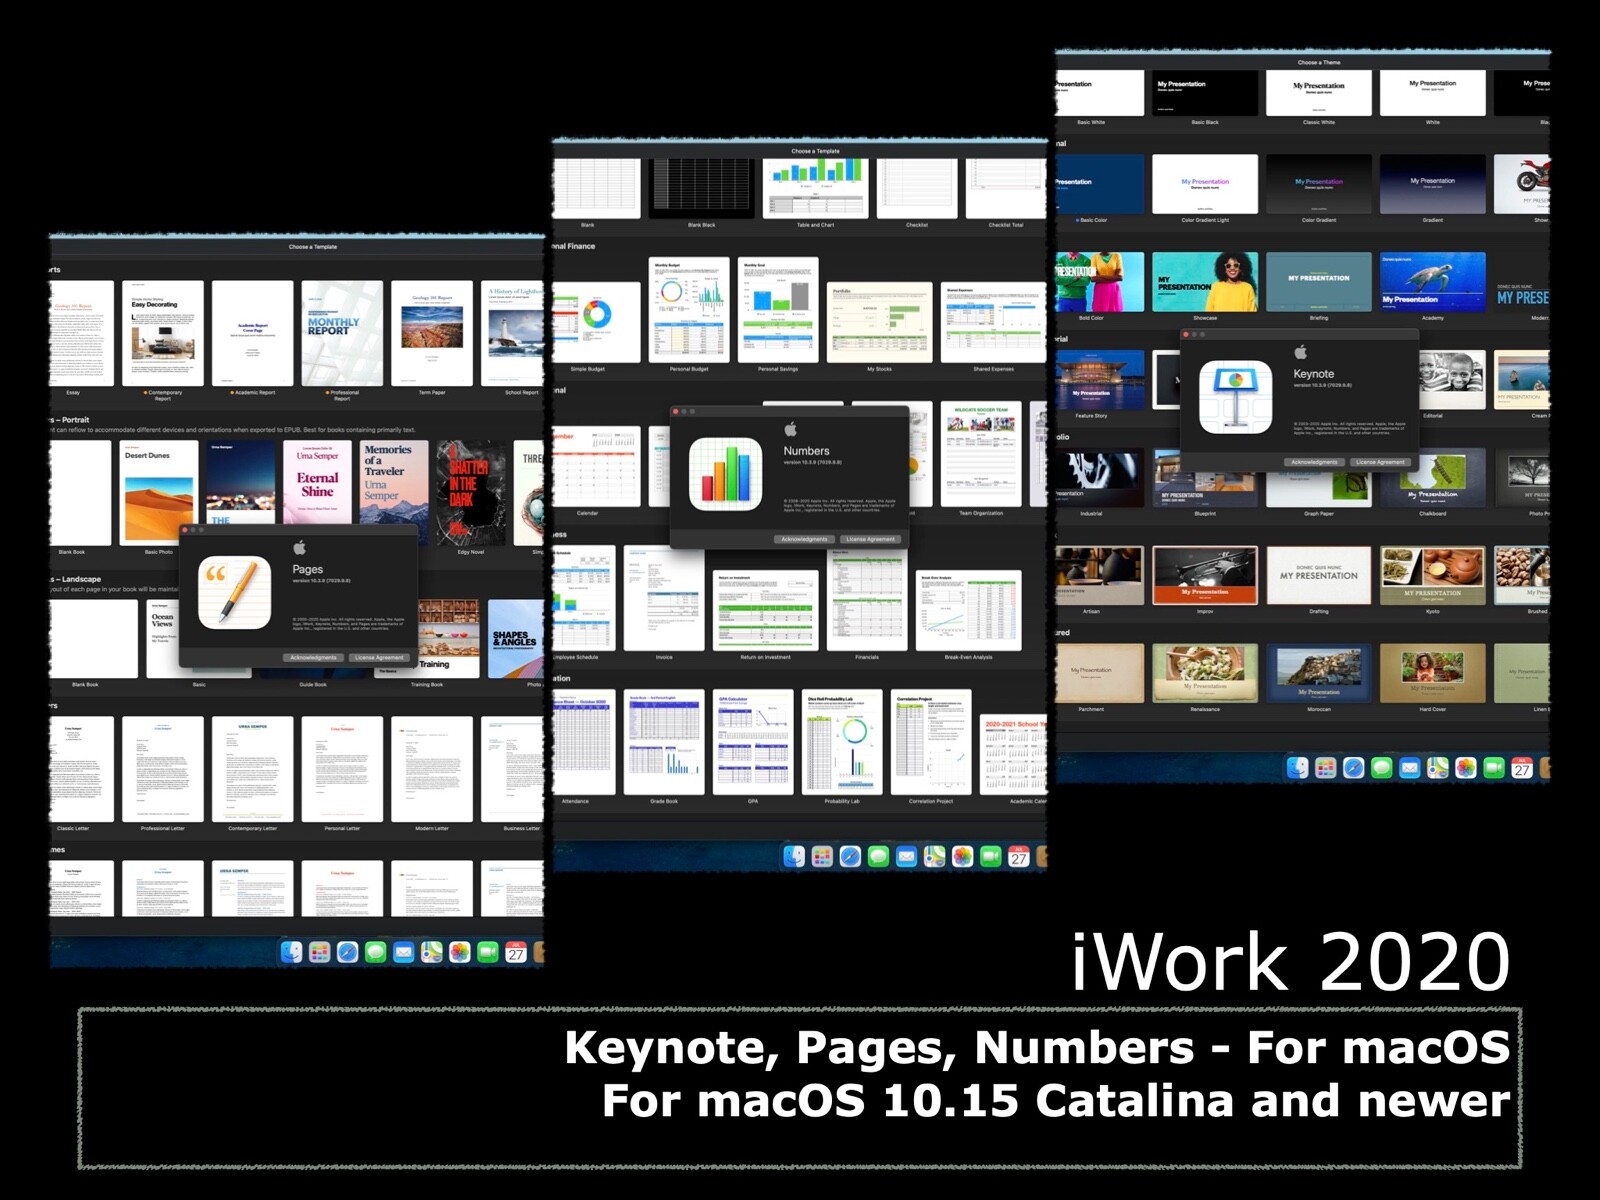Select the Academic Report template in Pages

click(x=252, y=333)
